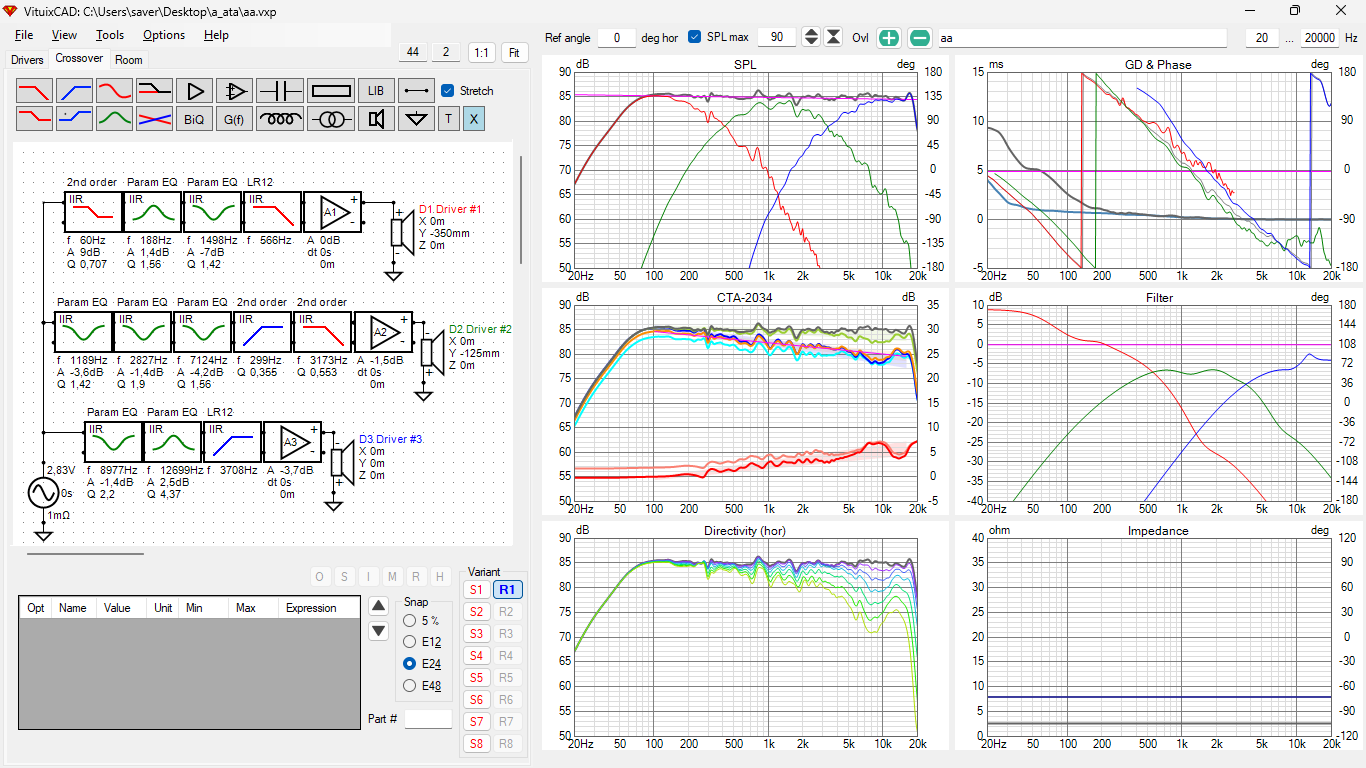Add a G(f) transfer function block
This screenshot has height=768, width=1366.
point(235,119)
